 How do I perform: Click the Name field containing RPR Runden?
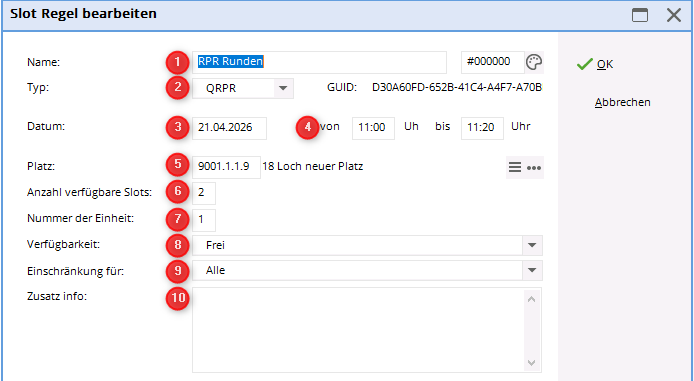[319, 62]
